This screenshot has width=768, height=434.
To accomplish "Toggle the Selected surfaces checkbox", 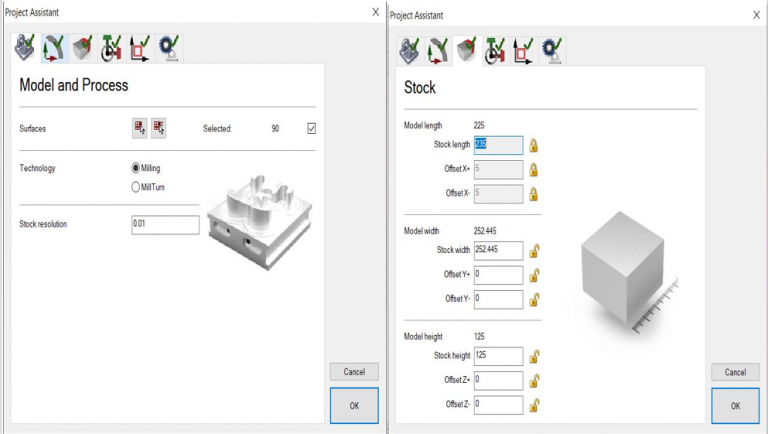I will click(312, 128).
